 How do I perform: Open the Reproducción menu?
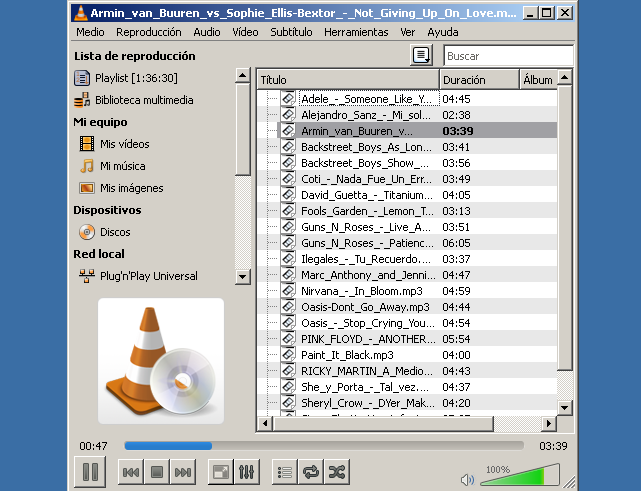148,32
